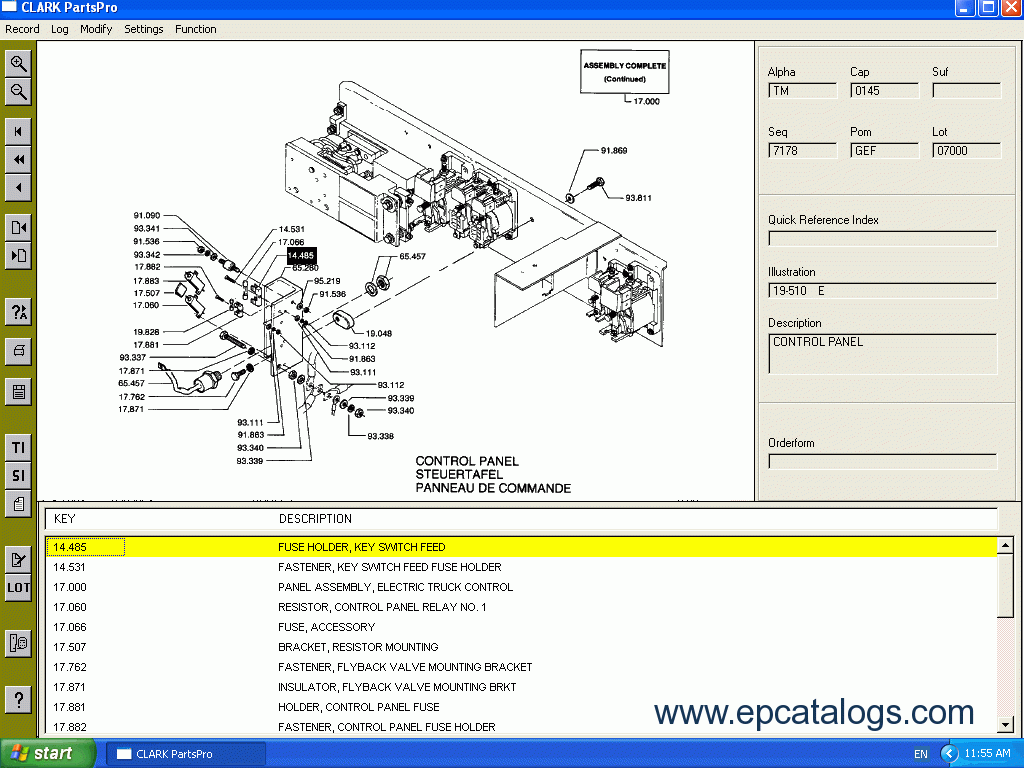The image size is (1024, 768).
Task: Select row 17.000 PANEL ASSEMBLY in parts list
Action: pos(395,587)
